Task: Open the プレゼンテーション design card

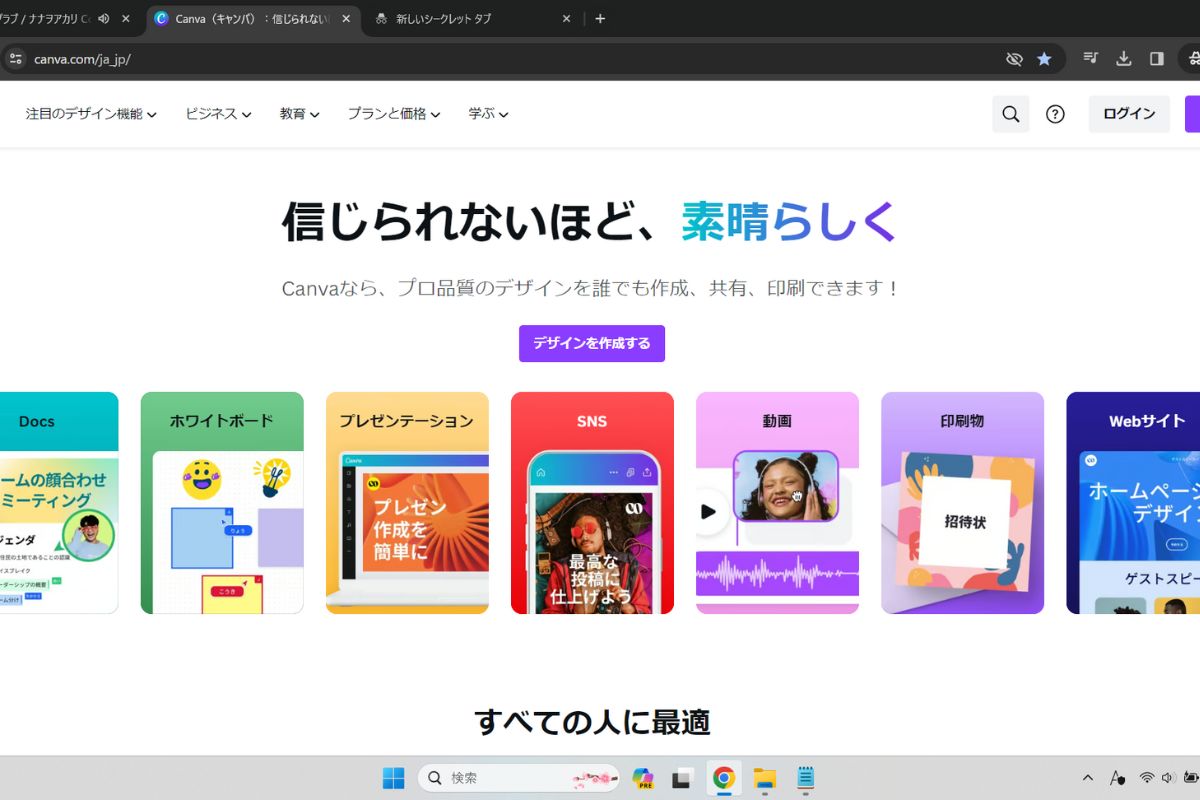Action: click(x=407, y=503)
